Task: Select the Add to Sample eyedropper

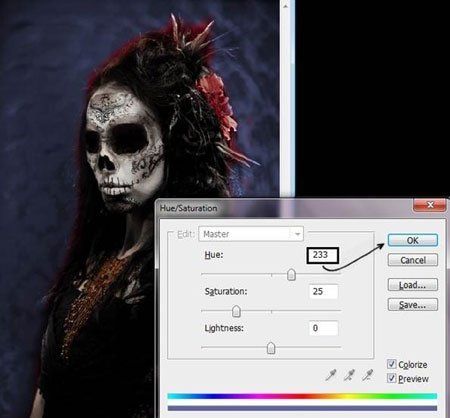Action: click(x=349, y=375)
